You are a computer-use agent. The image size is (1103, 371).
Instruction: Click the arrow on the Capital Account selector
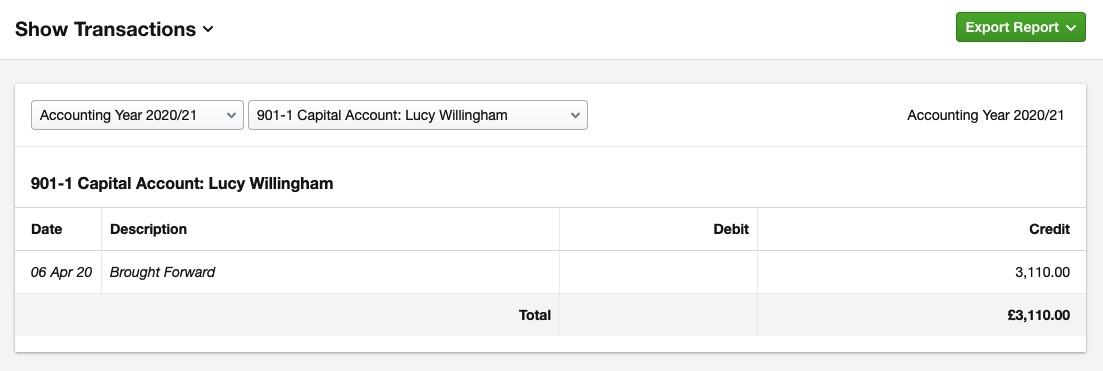point(575,115)
